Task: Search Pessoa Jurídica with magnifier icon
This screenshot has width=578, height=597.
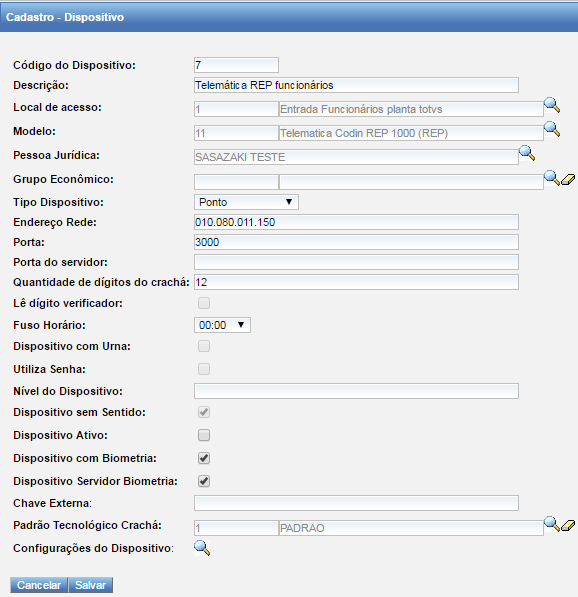Action: [527, 153]
